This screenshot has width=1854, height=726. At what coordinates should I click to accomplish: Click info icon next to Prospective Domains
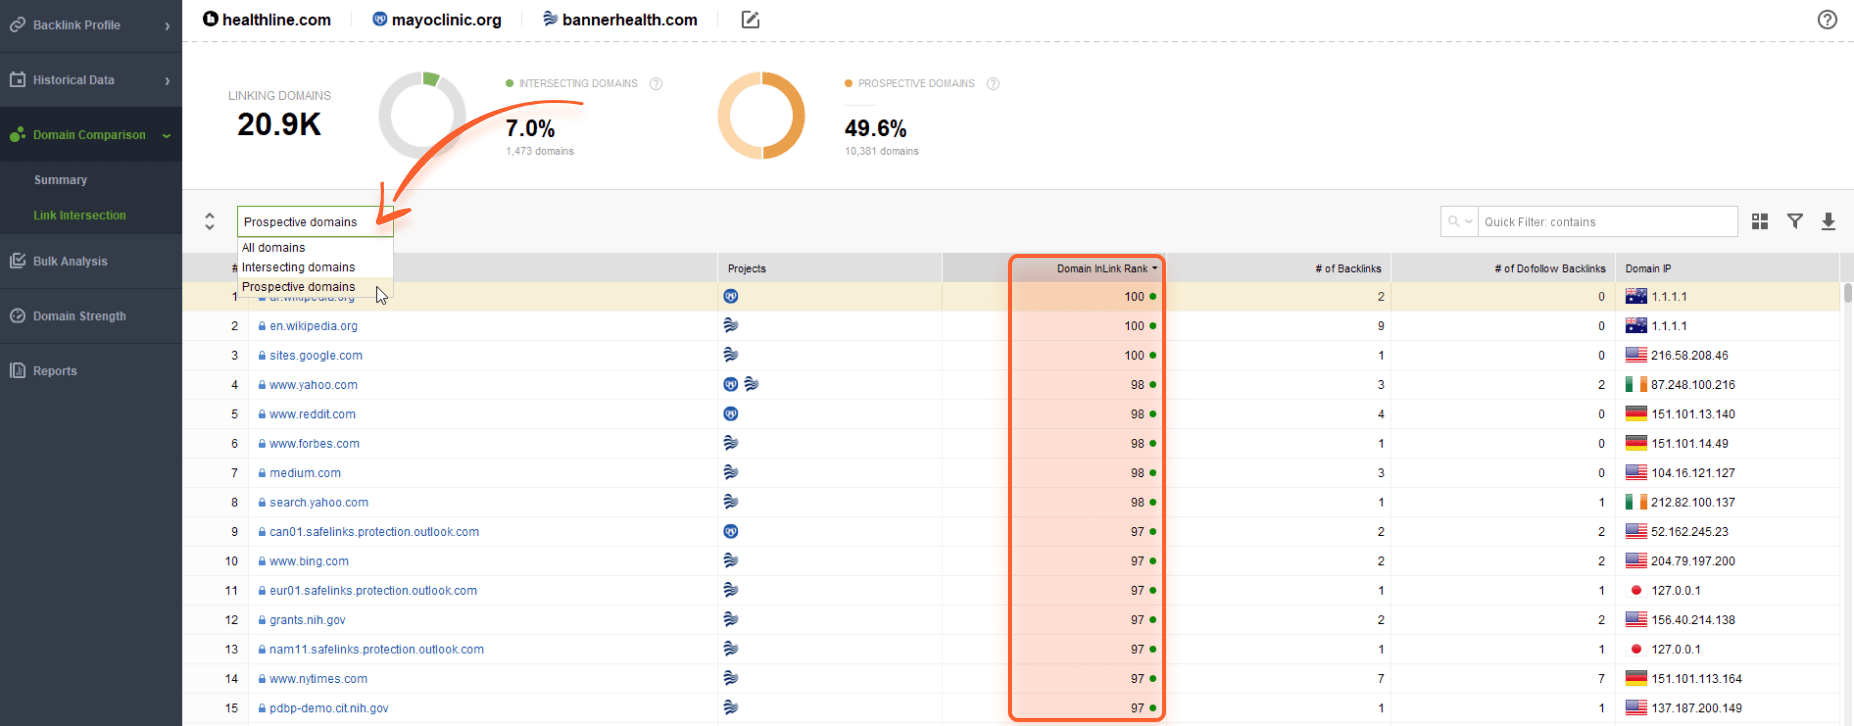[x=993, y=84]
